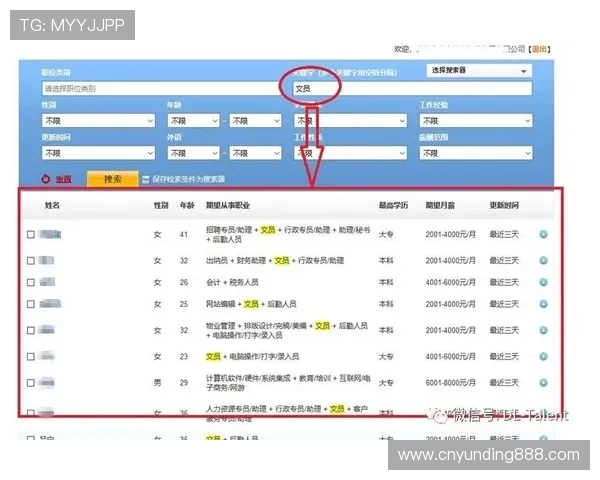600x480 pixels.
Task: Click the 男 gender cell
Action: 157,383
